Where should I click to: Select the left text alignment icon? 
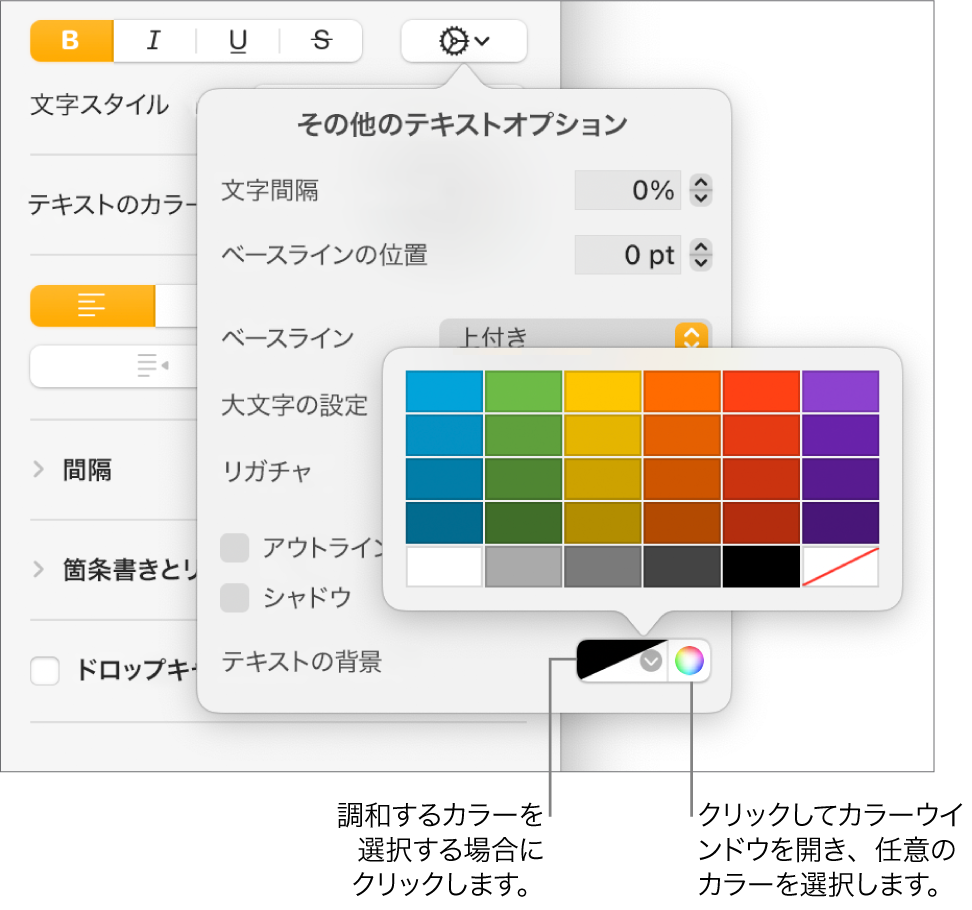point(92,307)
